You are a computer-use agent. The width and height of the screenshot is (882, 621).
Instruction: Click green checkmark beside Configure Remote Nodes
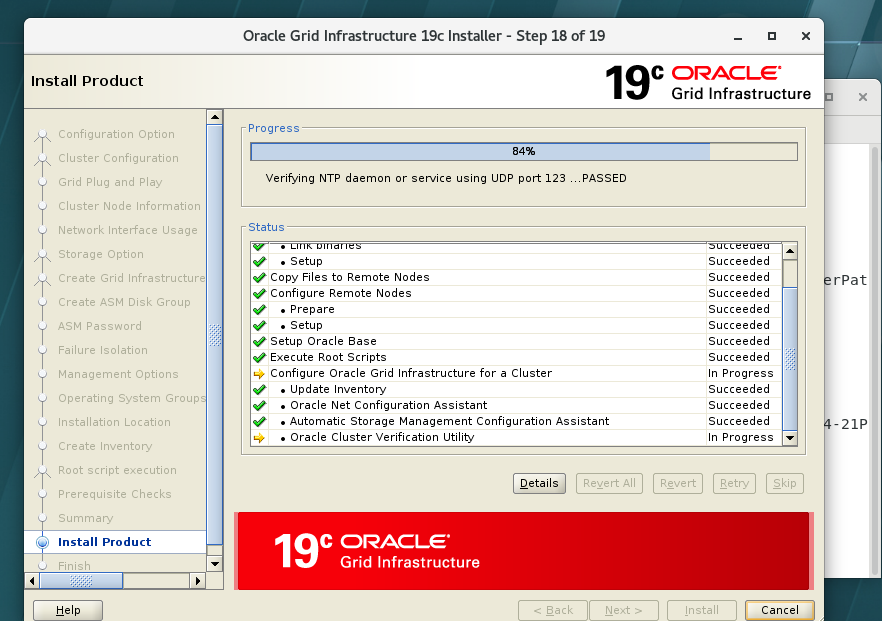(x=259, y=293)
